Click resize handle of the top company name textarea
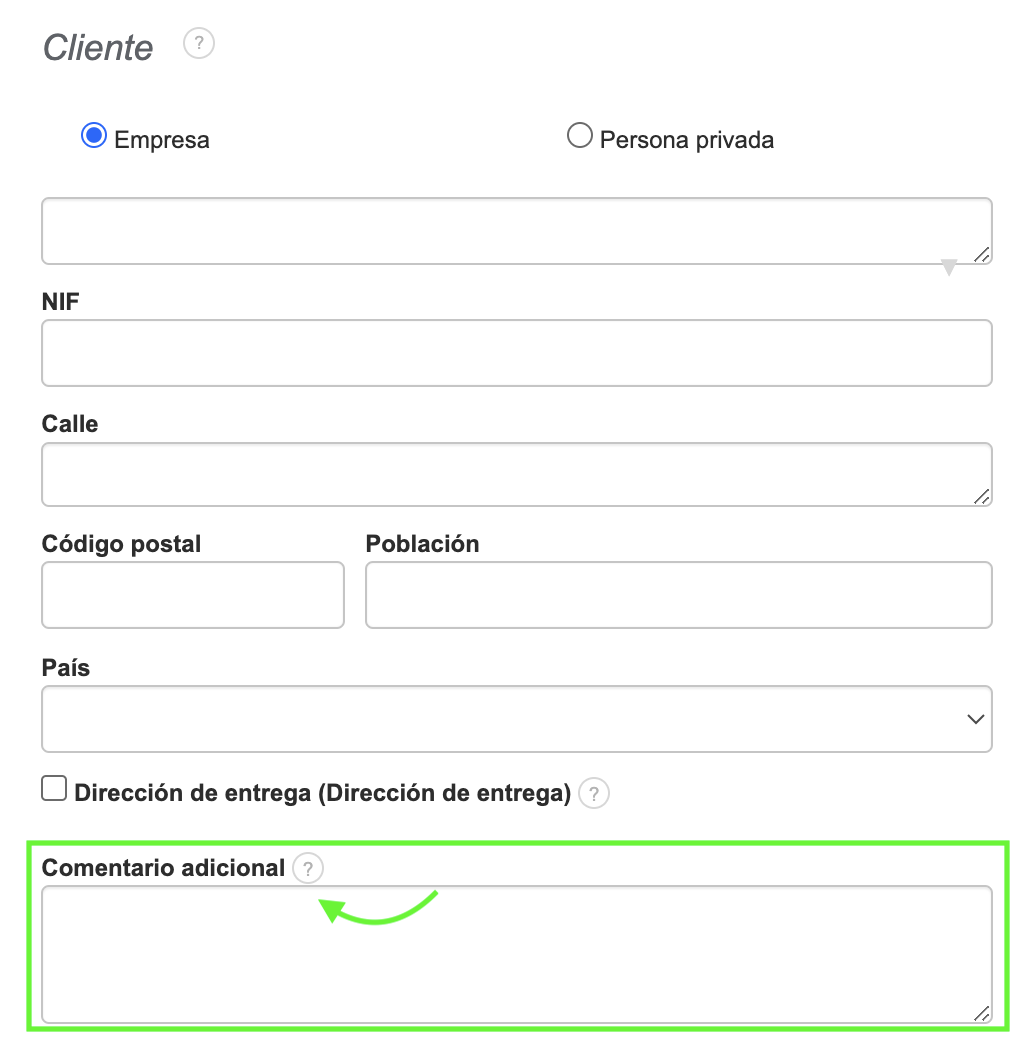 (x=982, y=255)
